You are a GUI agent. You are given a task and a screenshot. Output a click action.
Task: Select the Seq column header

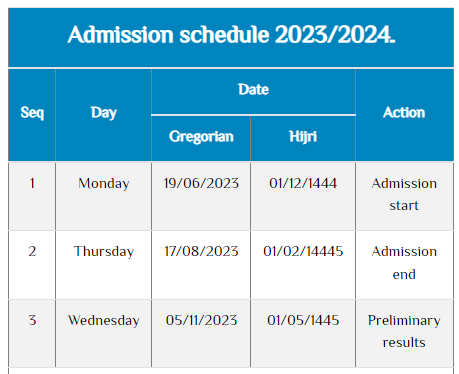(32, 112)
